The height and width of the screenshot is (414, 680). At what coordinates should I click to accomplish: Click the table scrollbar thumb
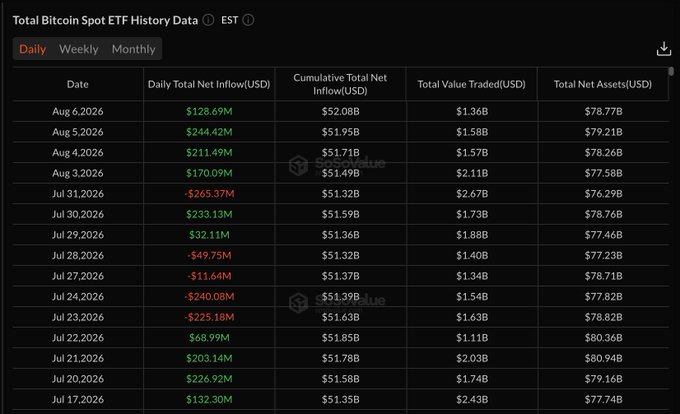click(671, 71)
